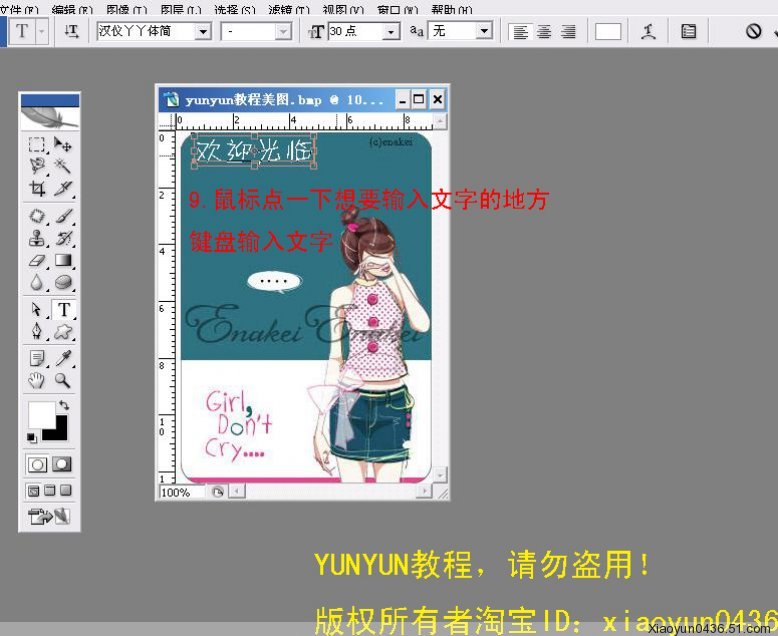The width and height of the screenshot is (778, 636).
Task: Open text color swatch in options bar
Action: point(608,32)
